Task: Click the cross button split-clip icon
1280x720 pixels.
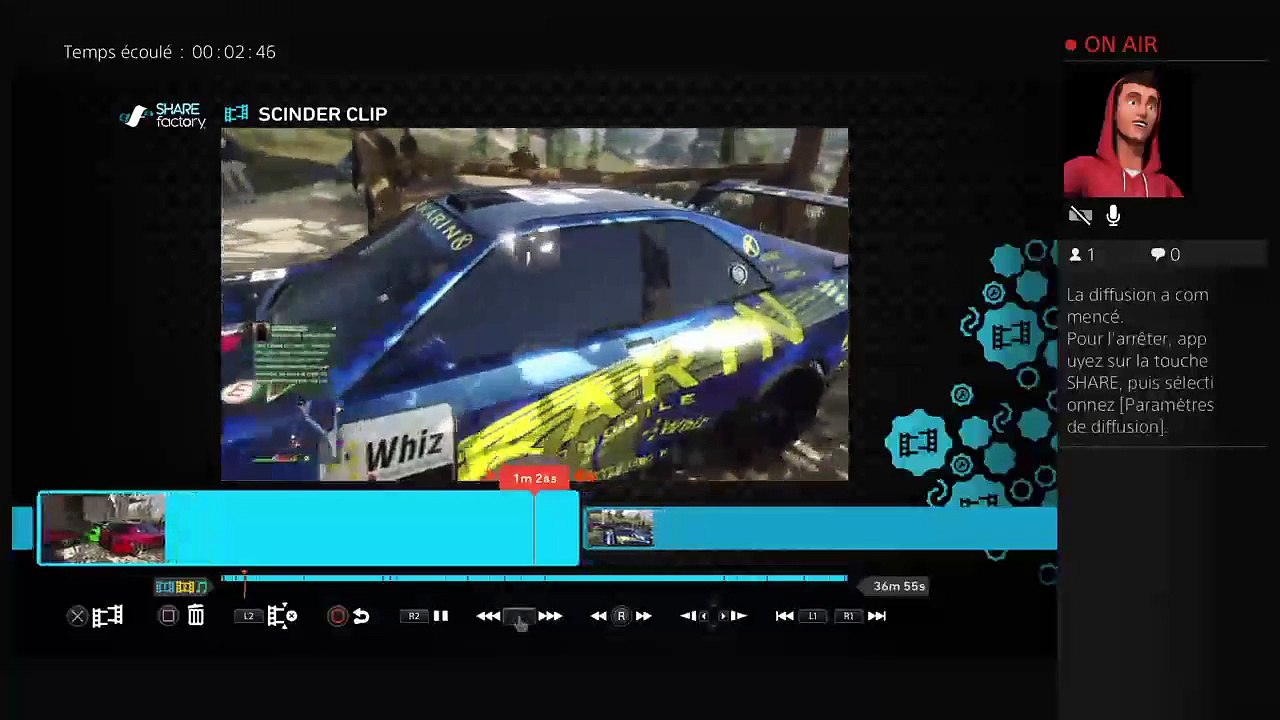Action: click(77, 617)
